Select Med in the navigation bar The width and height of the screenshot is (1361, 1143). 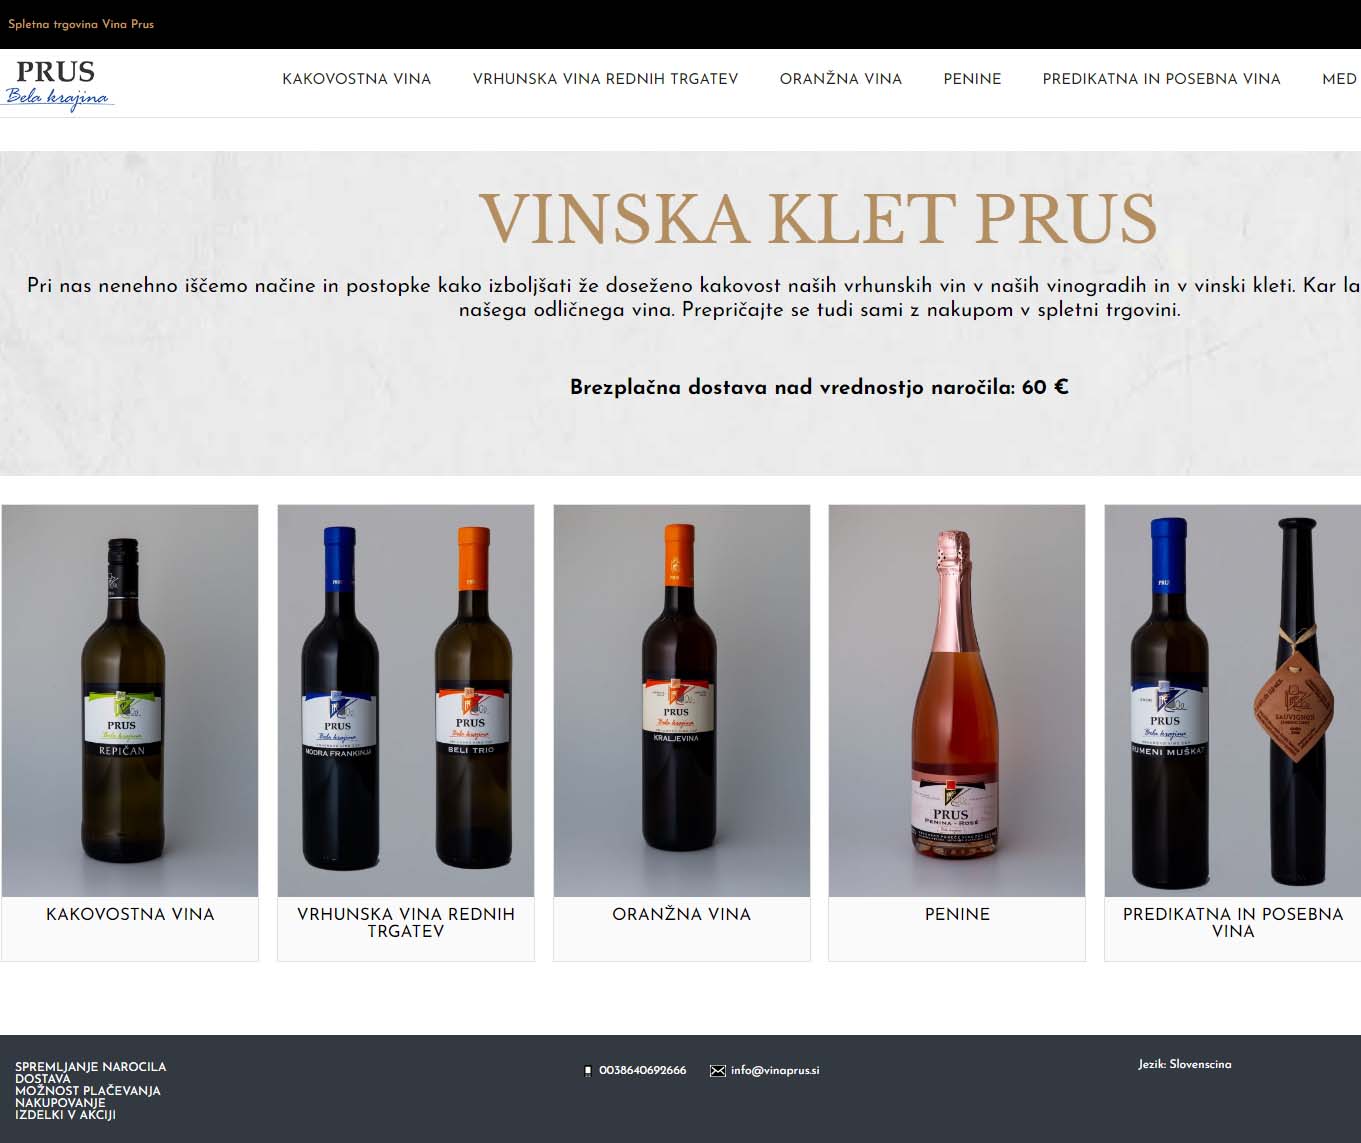point(1340,79)
